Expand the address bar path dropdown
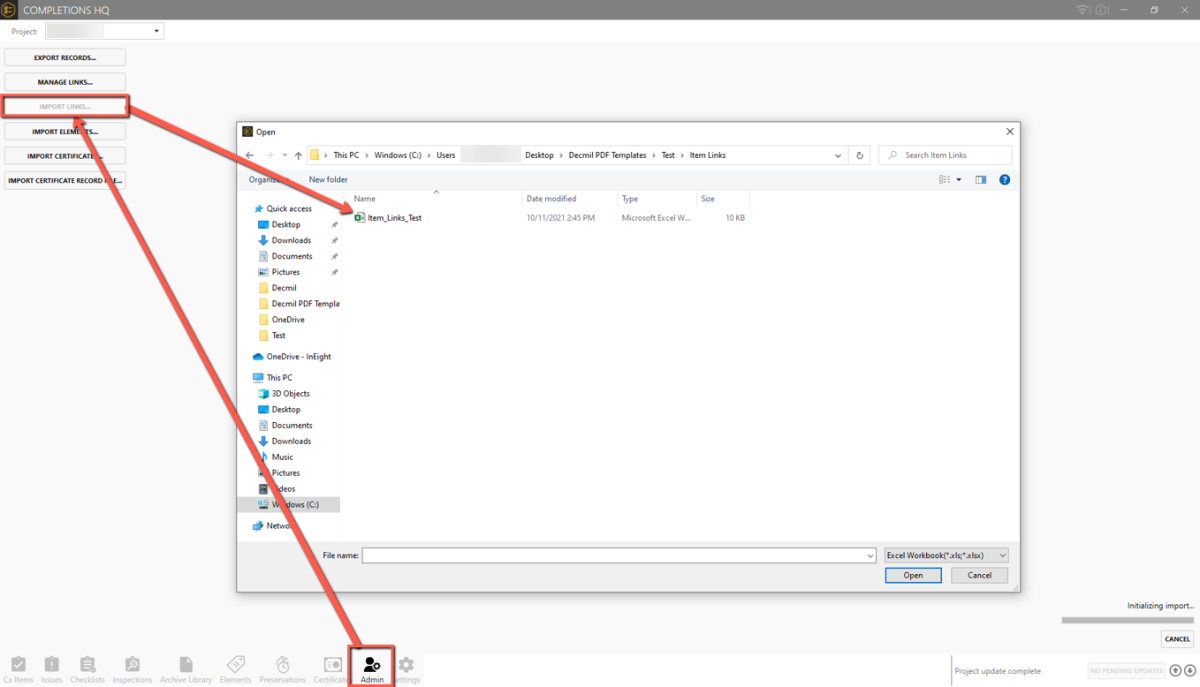Viewport: 1200px width, 687px height. [838, 156]
